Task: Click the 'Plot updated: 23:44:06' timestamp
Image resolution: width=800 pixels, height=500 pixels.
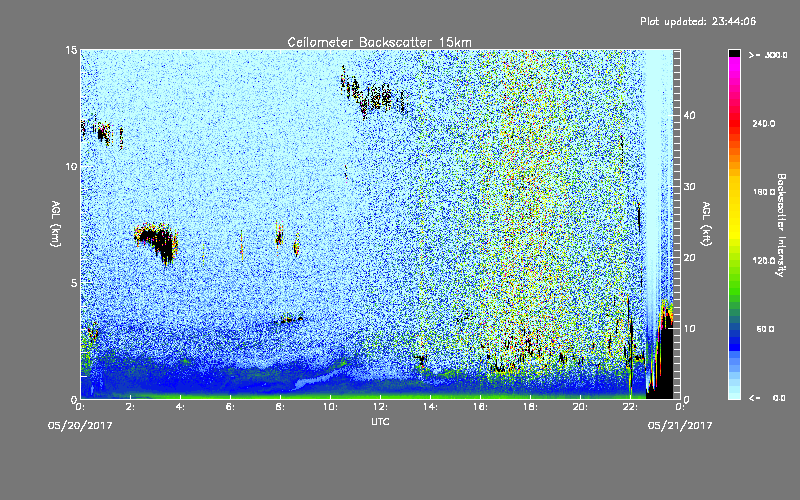Action: [698, 21]
